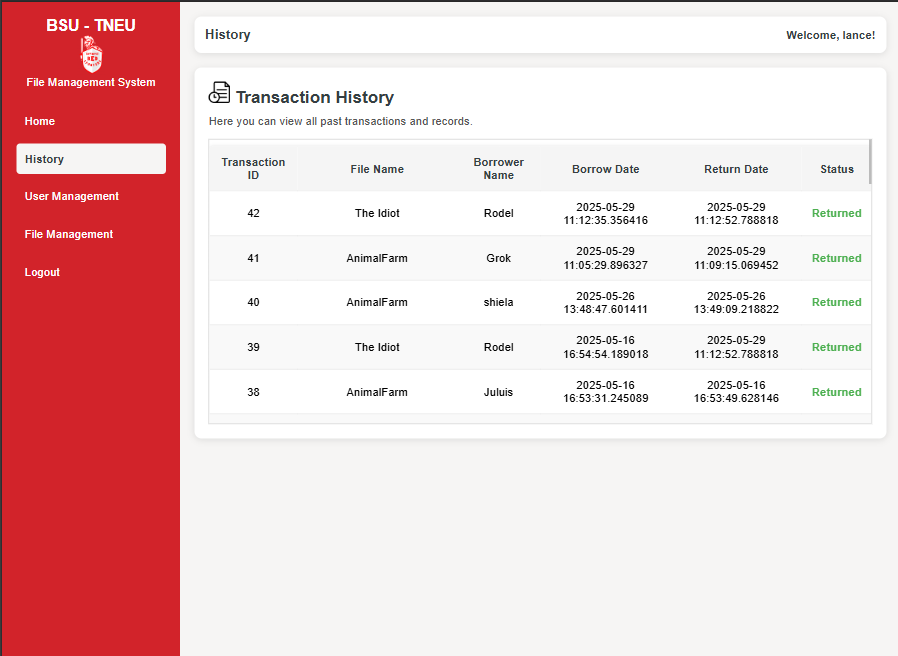Click the Return Date column header
The height and width of the screenshot is (656, 898).
pyautogui.click(x=736, y=169)
